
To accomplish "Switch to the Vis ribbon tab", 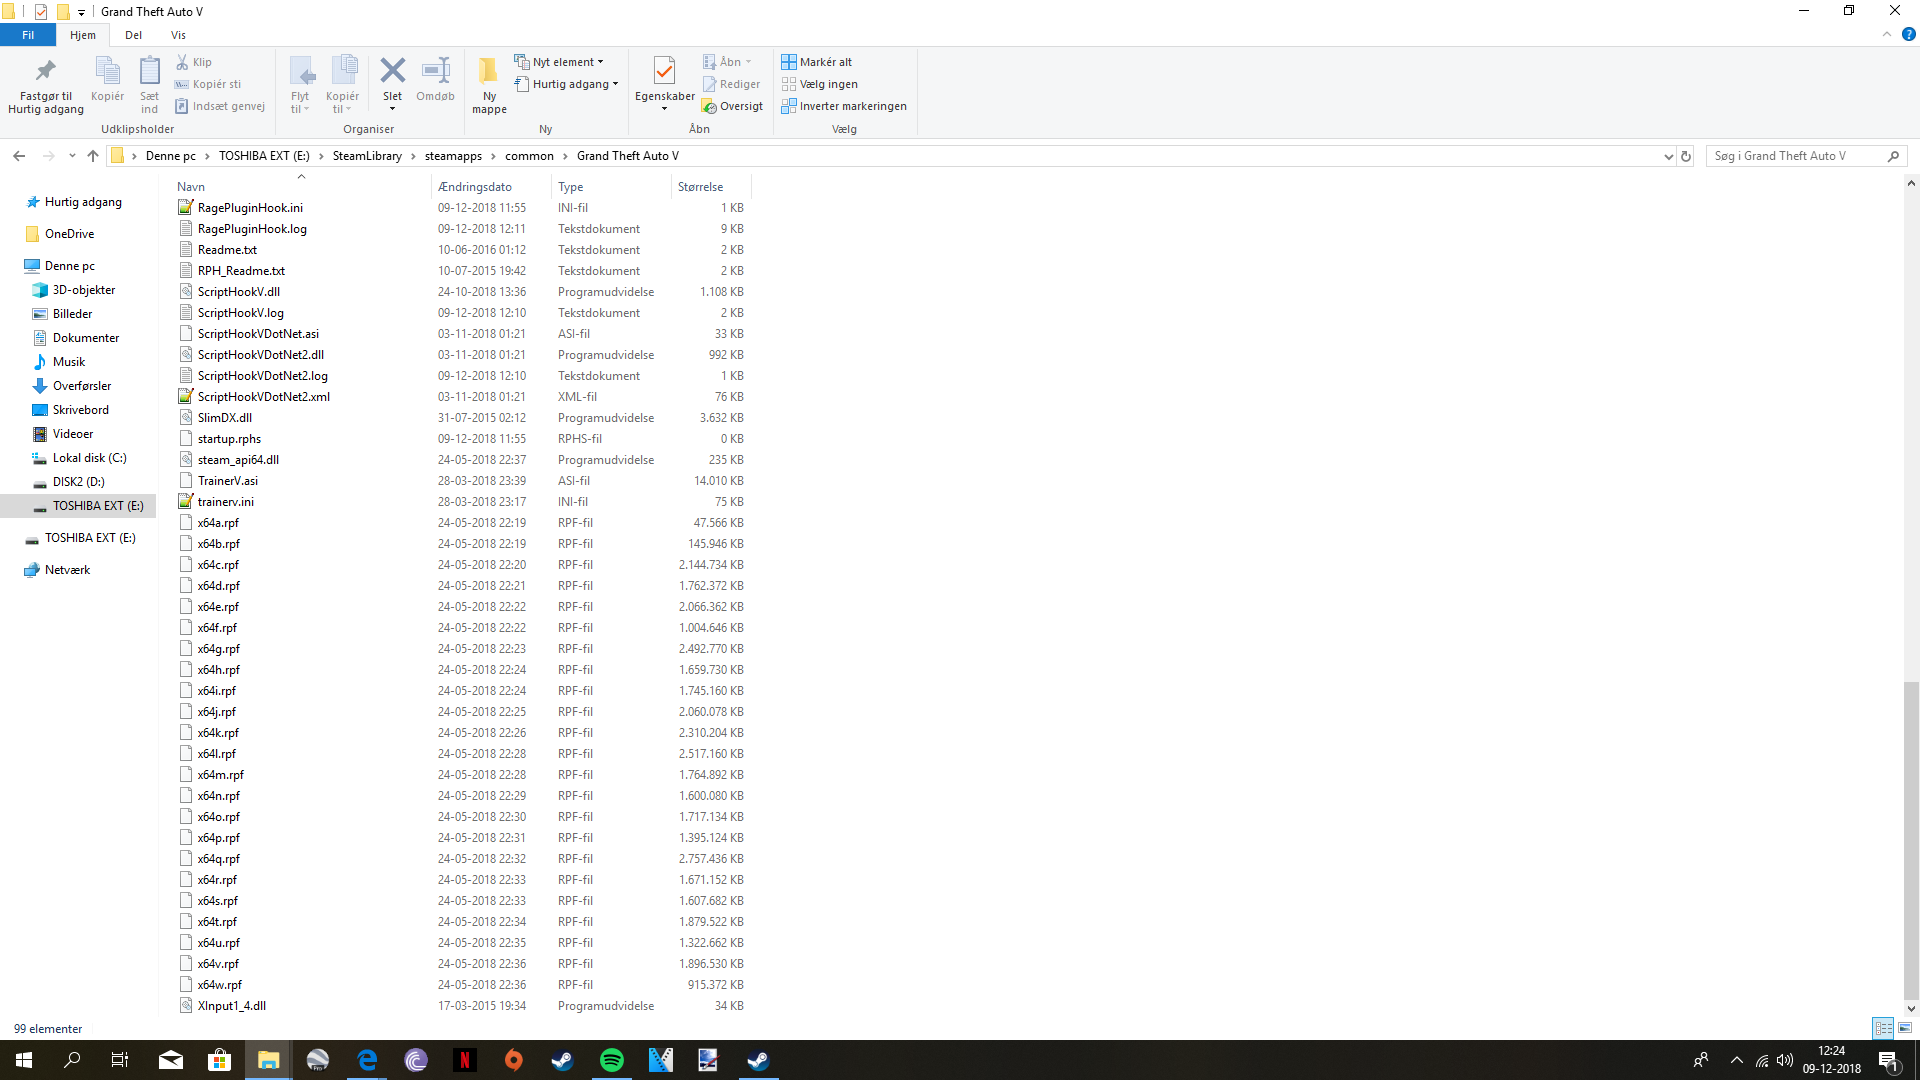I will click(x=178, y=35).
